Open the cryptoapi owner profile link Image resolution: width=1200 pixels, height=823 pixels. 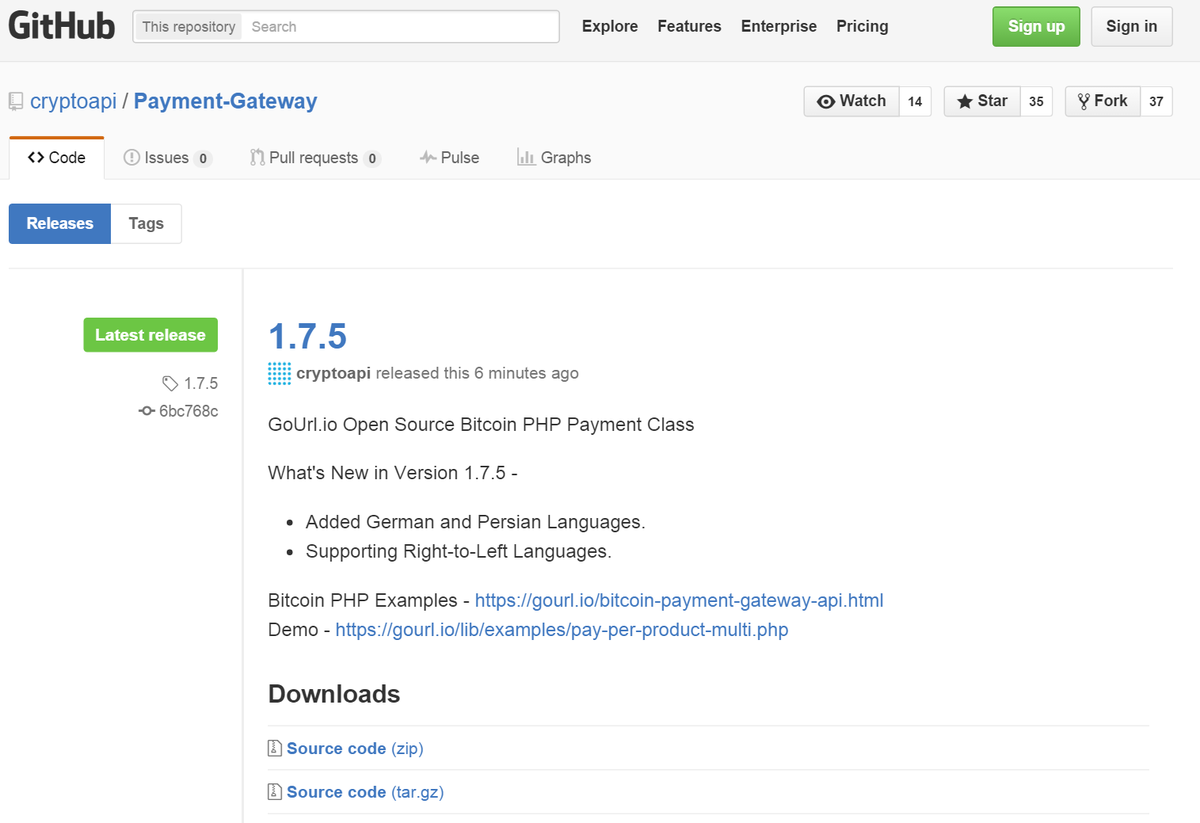coord(73,101)
